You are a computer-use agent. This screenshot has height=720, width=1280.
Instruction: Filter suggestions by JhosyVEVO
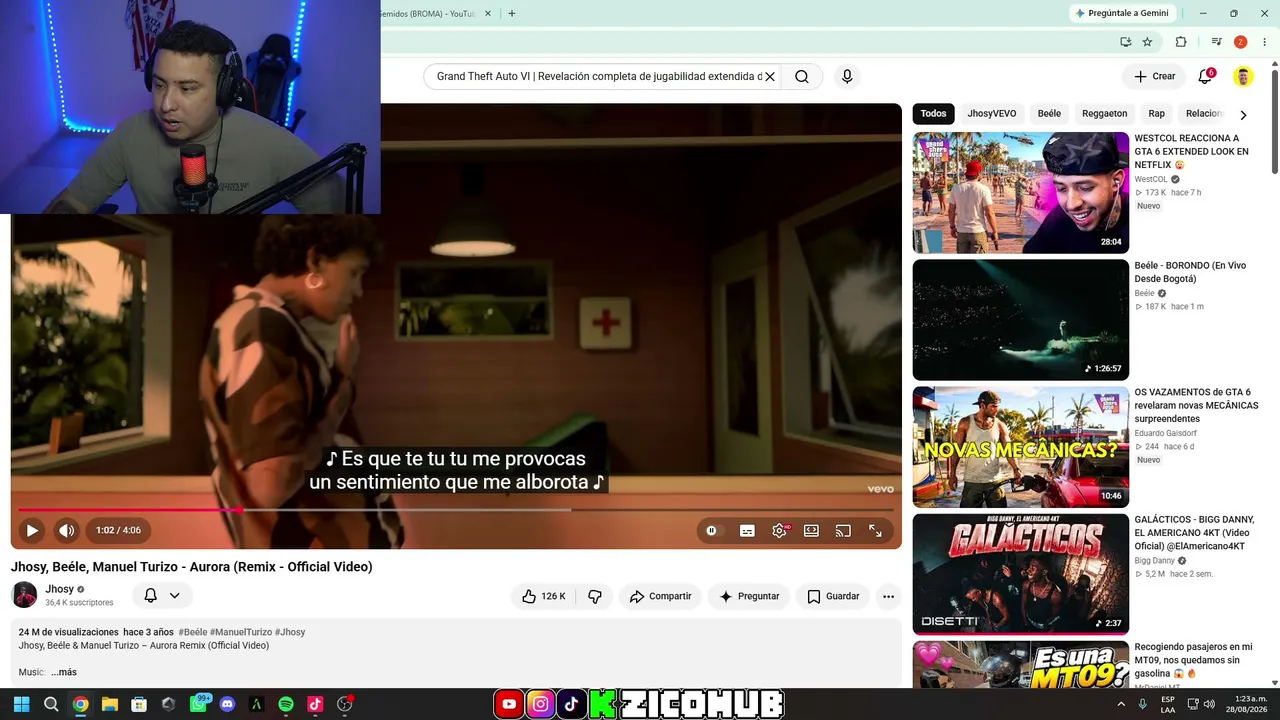click(991, 114)
